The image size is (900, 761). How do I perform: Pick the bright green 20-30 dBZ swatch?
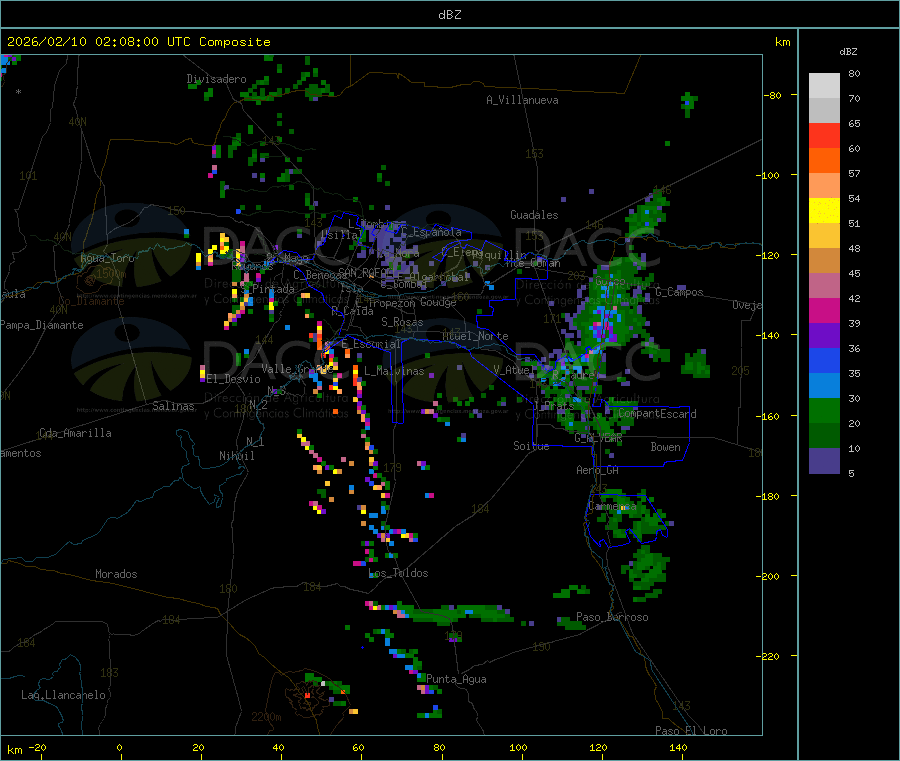pyautogui.click(x=824, y=410)
